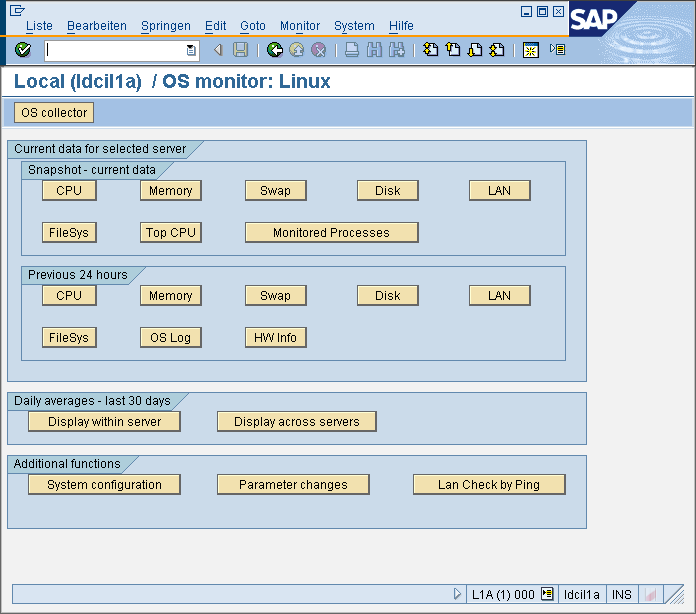Click the green Back arrow icon
The height and width of the screenshot is (614, 696).
coord(275,50)
